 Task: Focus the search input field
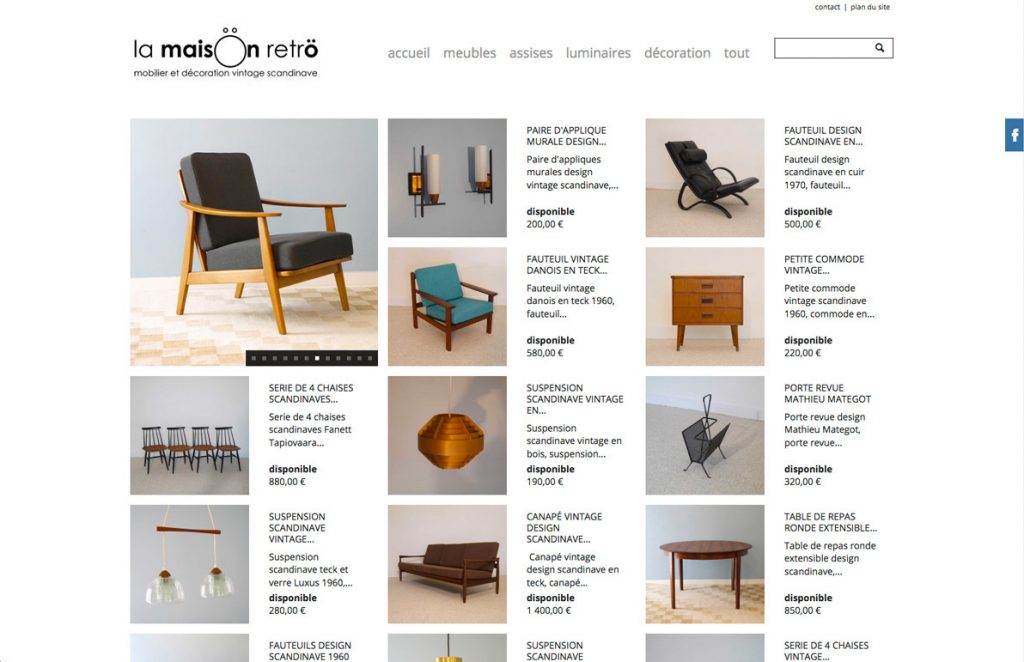click(x=824, y=48)
